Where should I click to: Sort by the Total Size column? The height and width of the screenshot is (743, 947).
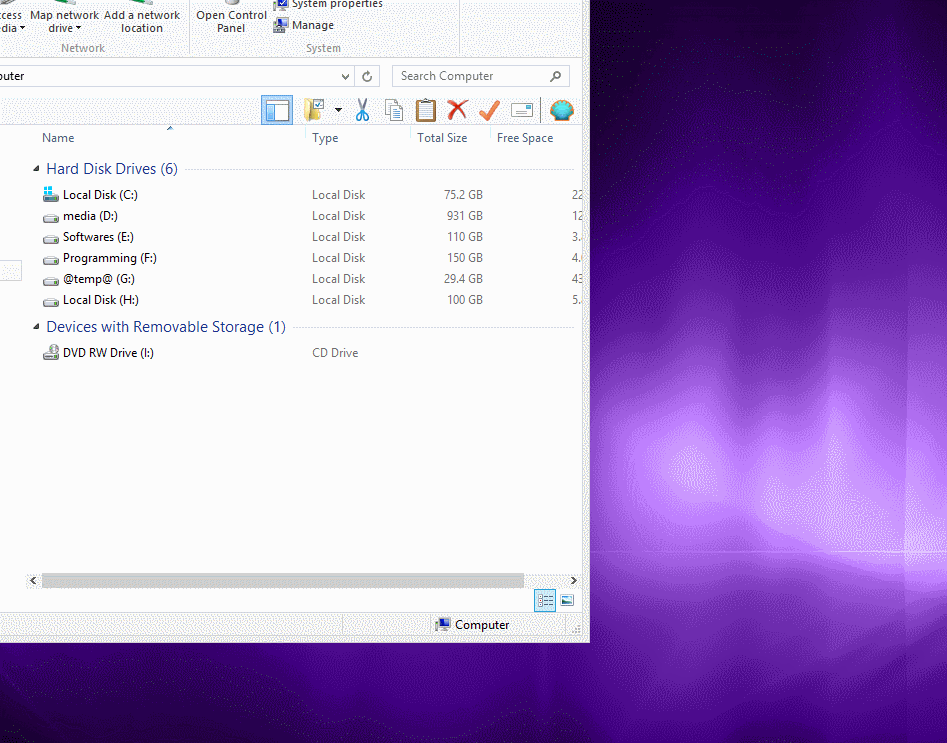tap(442, 138)
